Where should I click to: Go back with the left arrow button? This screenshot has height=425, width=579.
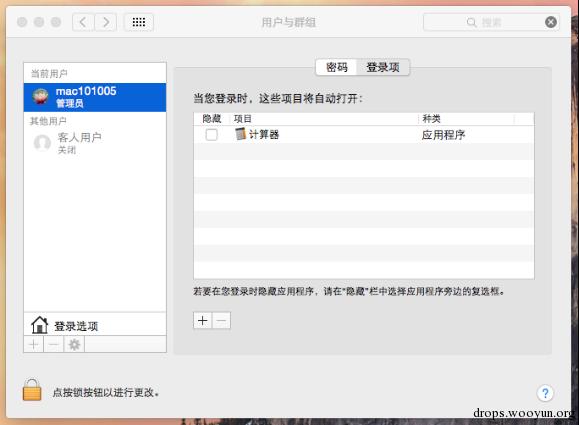coord(83,22)
